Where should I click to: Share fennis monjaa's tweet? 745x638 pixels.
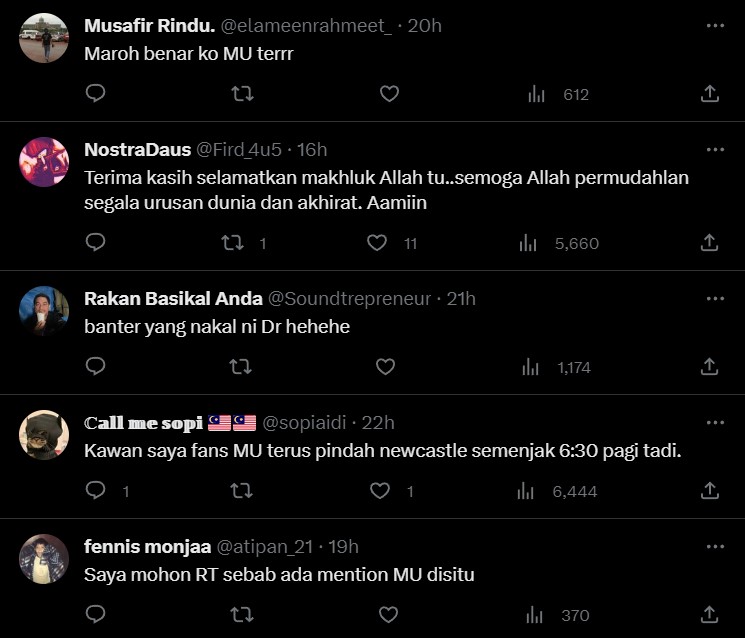pos(710,615)
